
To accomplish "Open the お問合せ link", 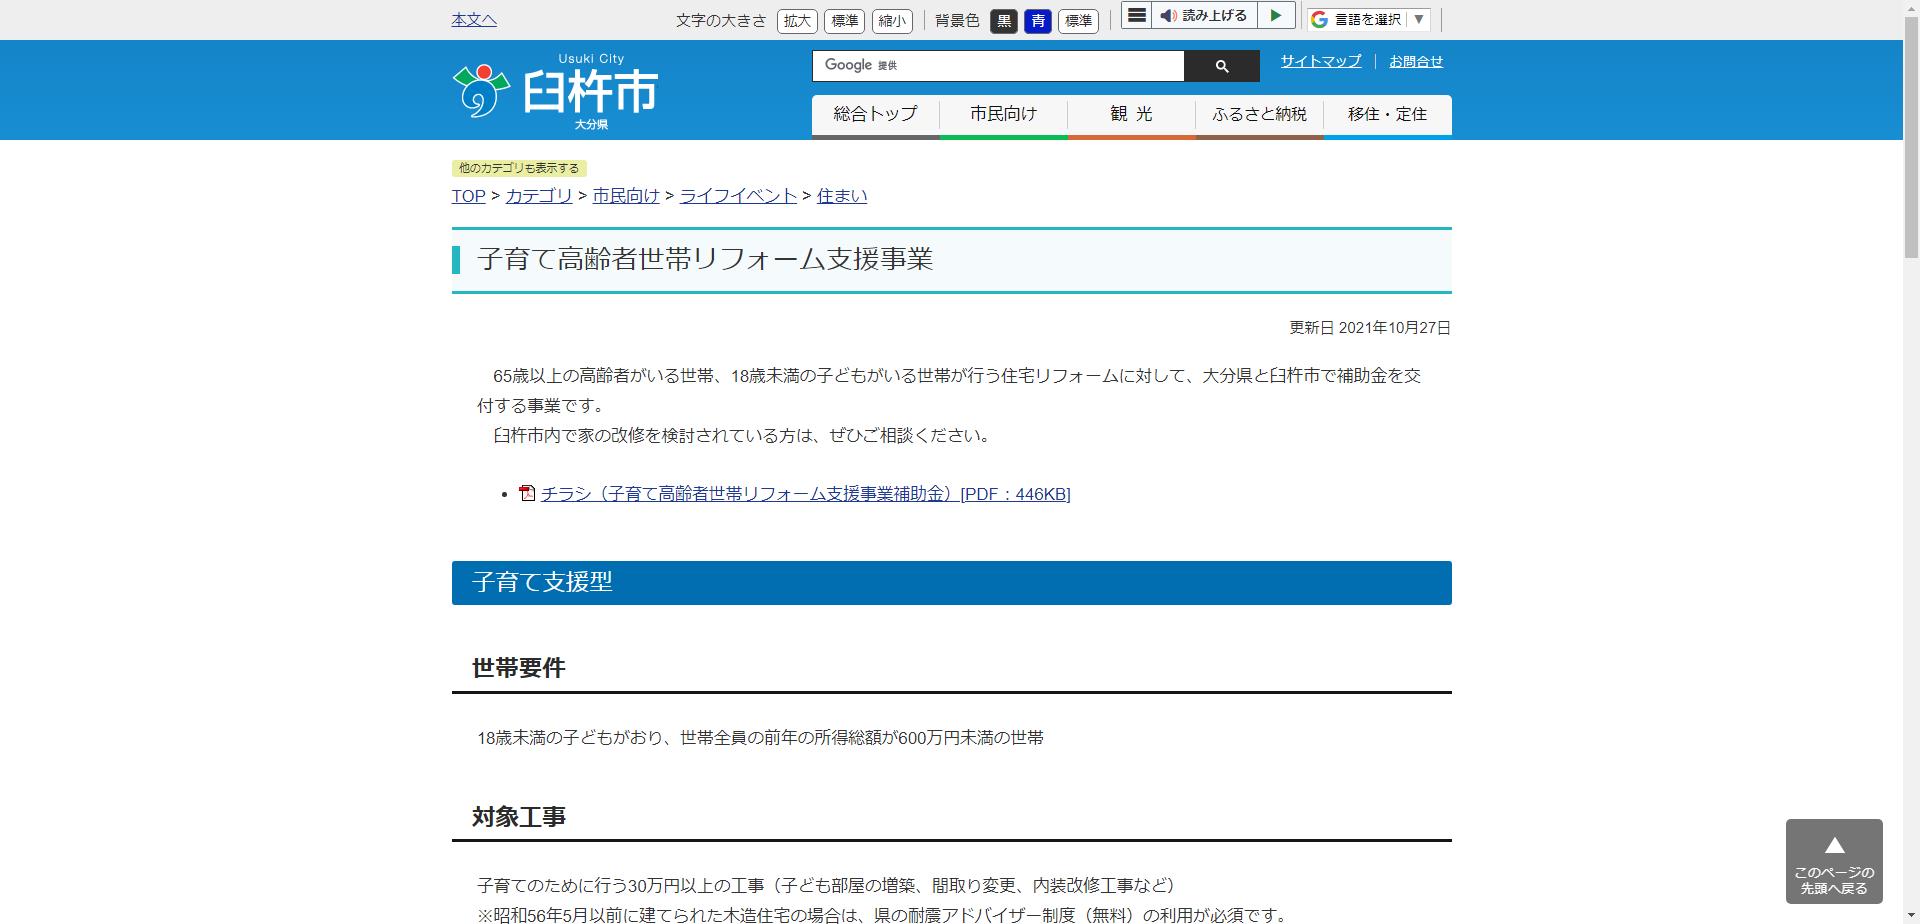I will point(1416,61).
